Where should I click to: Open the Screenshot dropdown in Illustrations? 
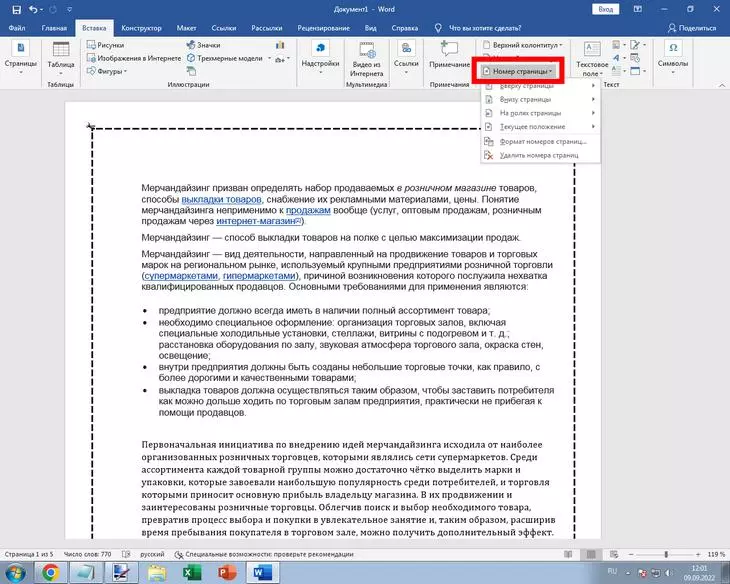point(282,59)
